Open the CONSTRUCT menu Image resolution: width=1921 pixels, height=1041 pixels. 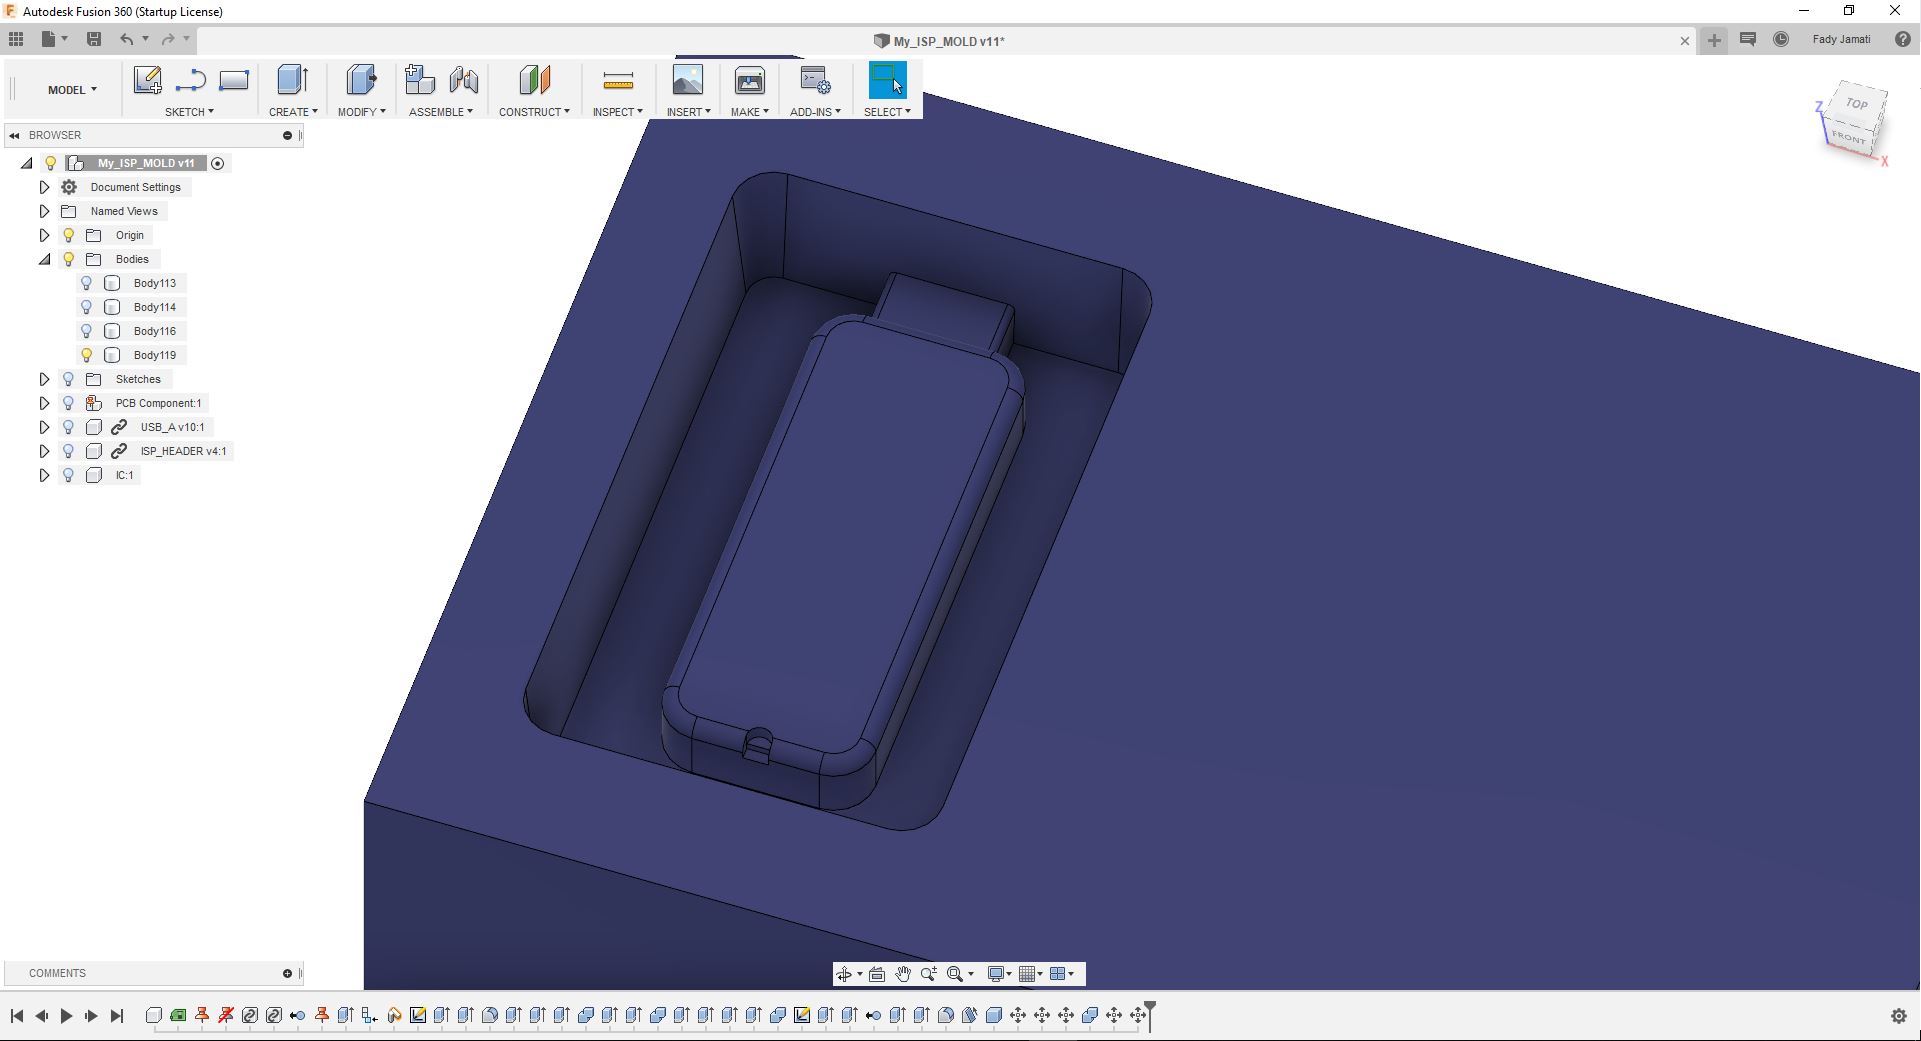[x=534, y=112]
